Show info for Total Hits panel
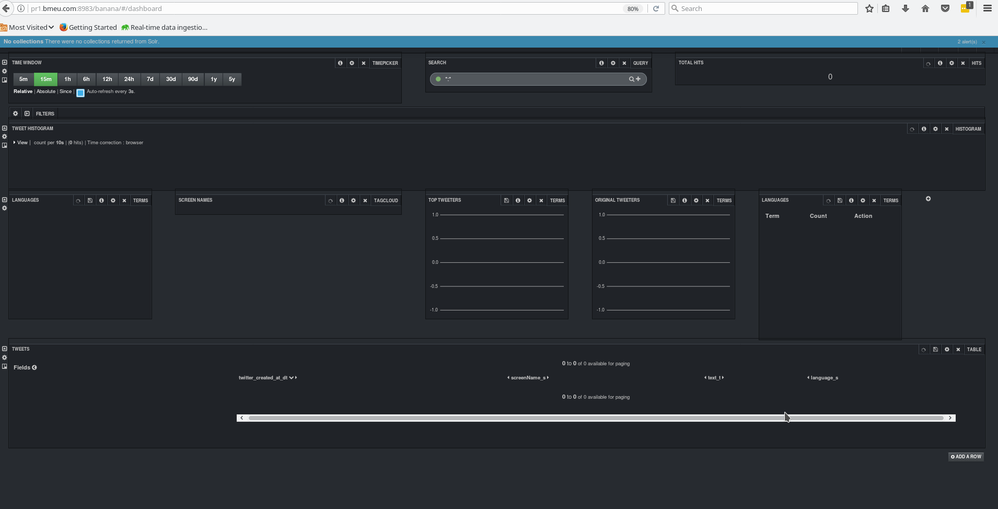The height and width of the screenshot is (509, 998). coord(940,63)
